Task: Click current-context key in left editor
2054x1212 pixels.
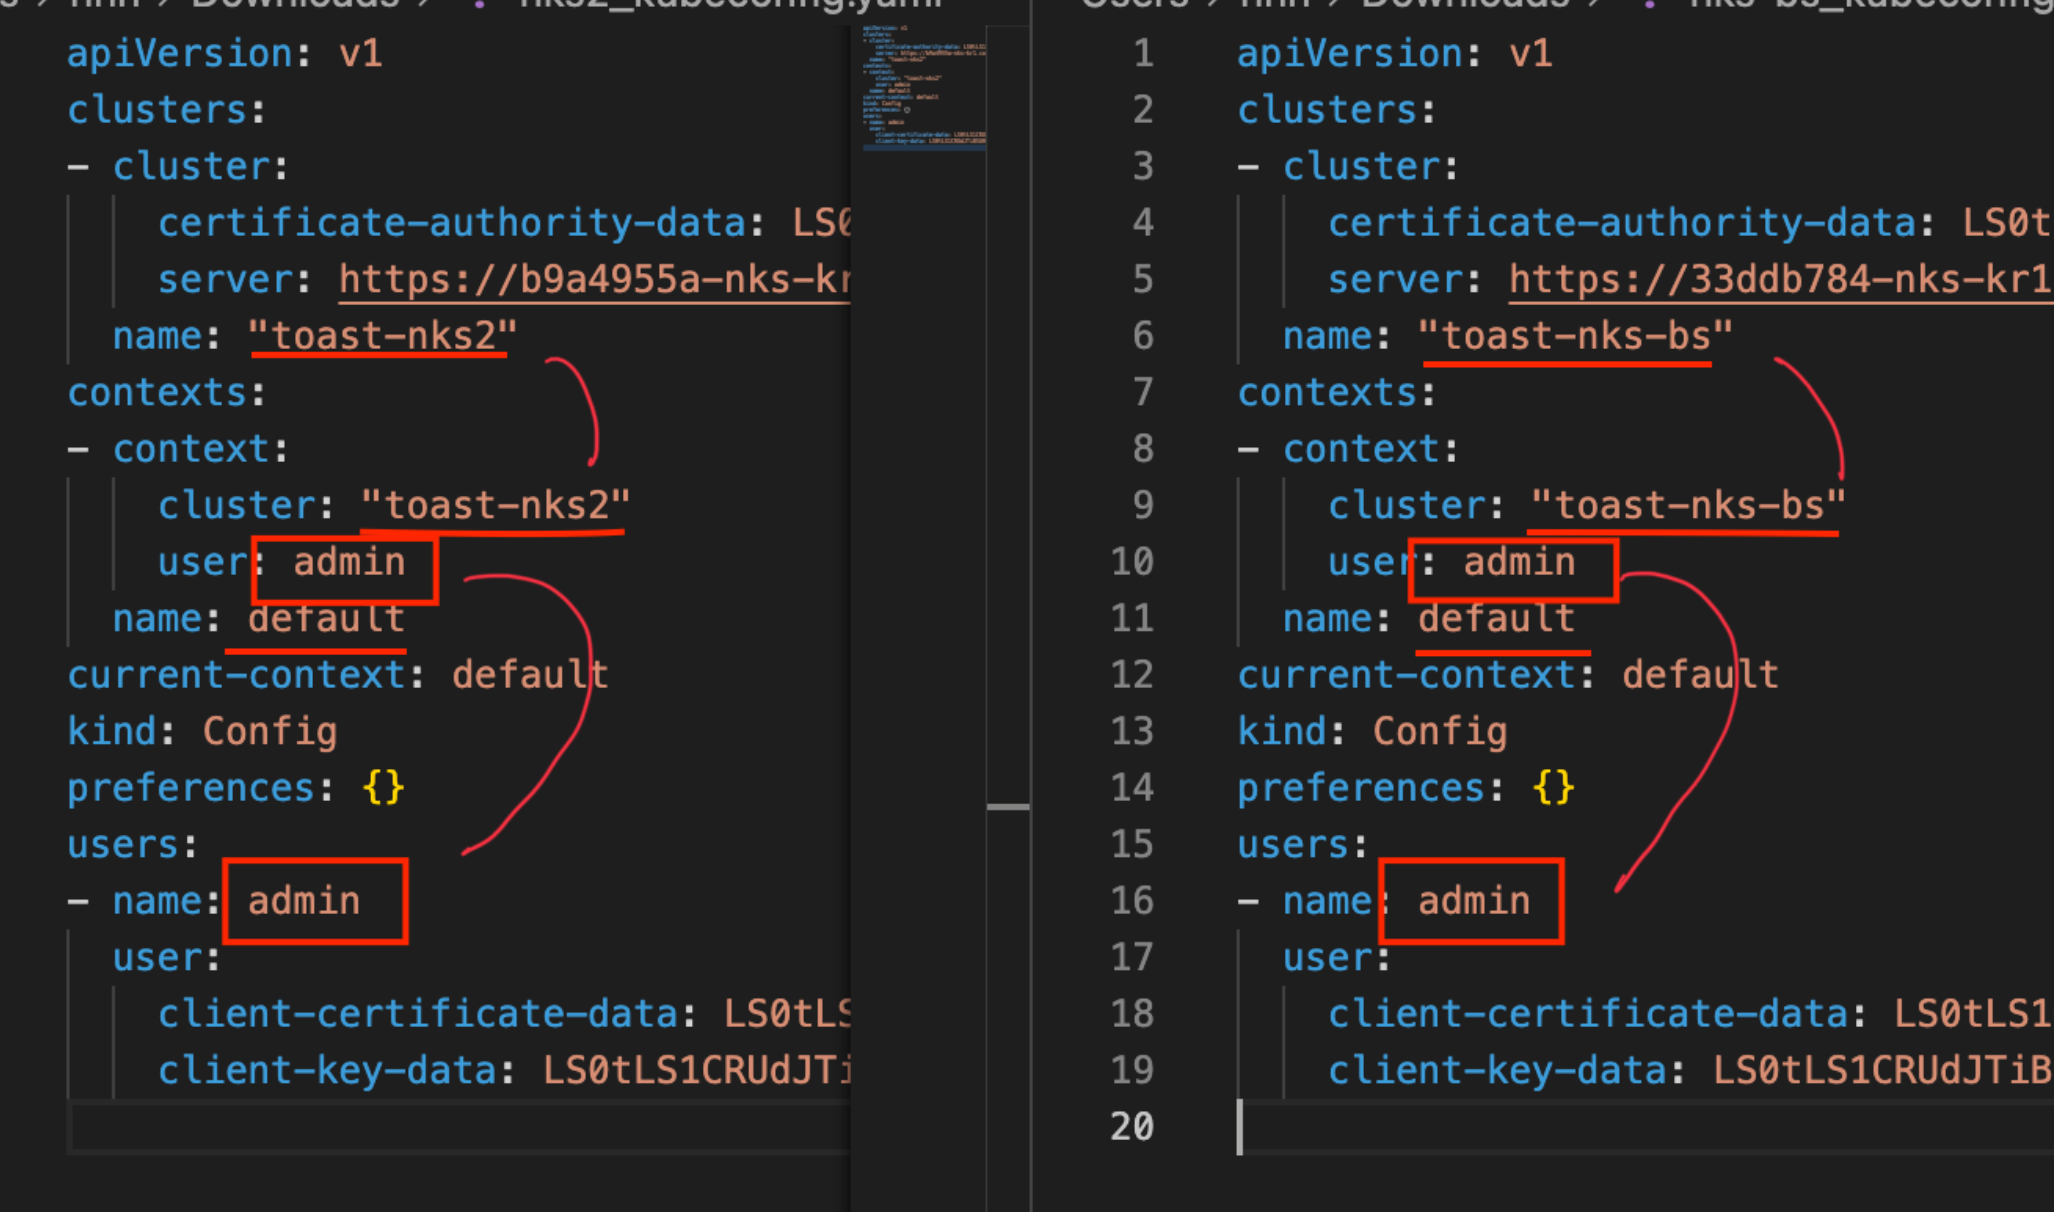Action: (x=236, y=675)
